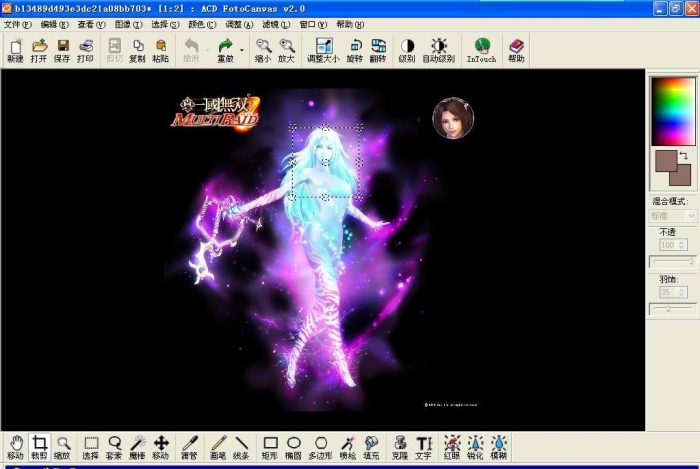Select the 魔棒 (Magic wand) tool
700x469 pixels.
click(138, 448)
